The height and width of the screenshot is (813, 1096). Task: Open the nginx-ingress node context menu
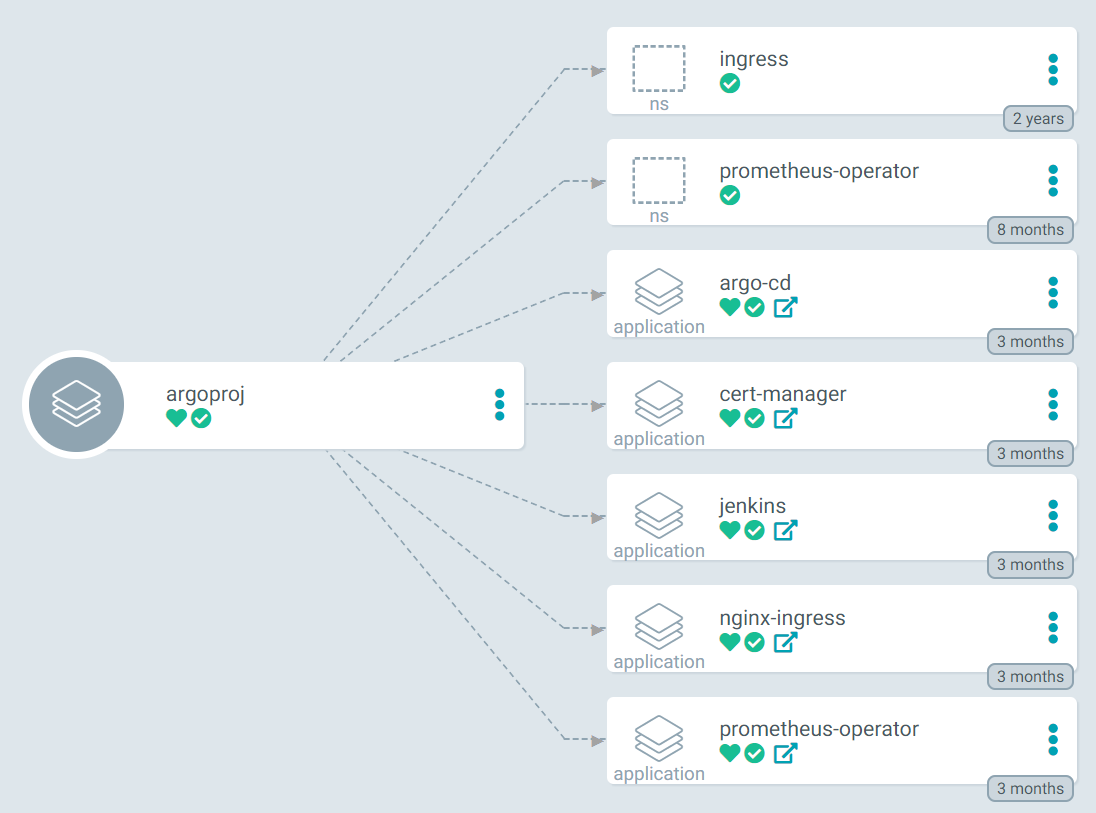(1053, 628)
